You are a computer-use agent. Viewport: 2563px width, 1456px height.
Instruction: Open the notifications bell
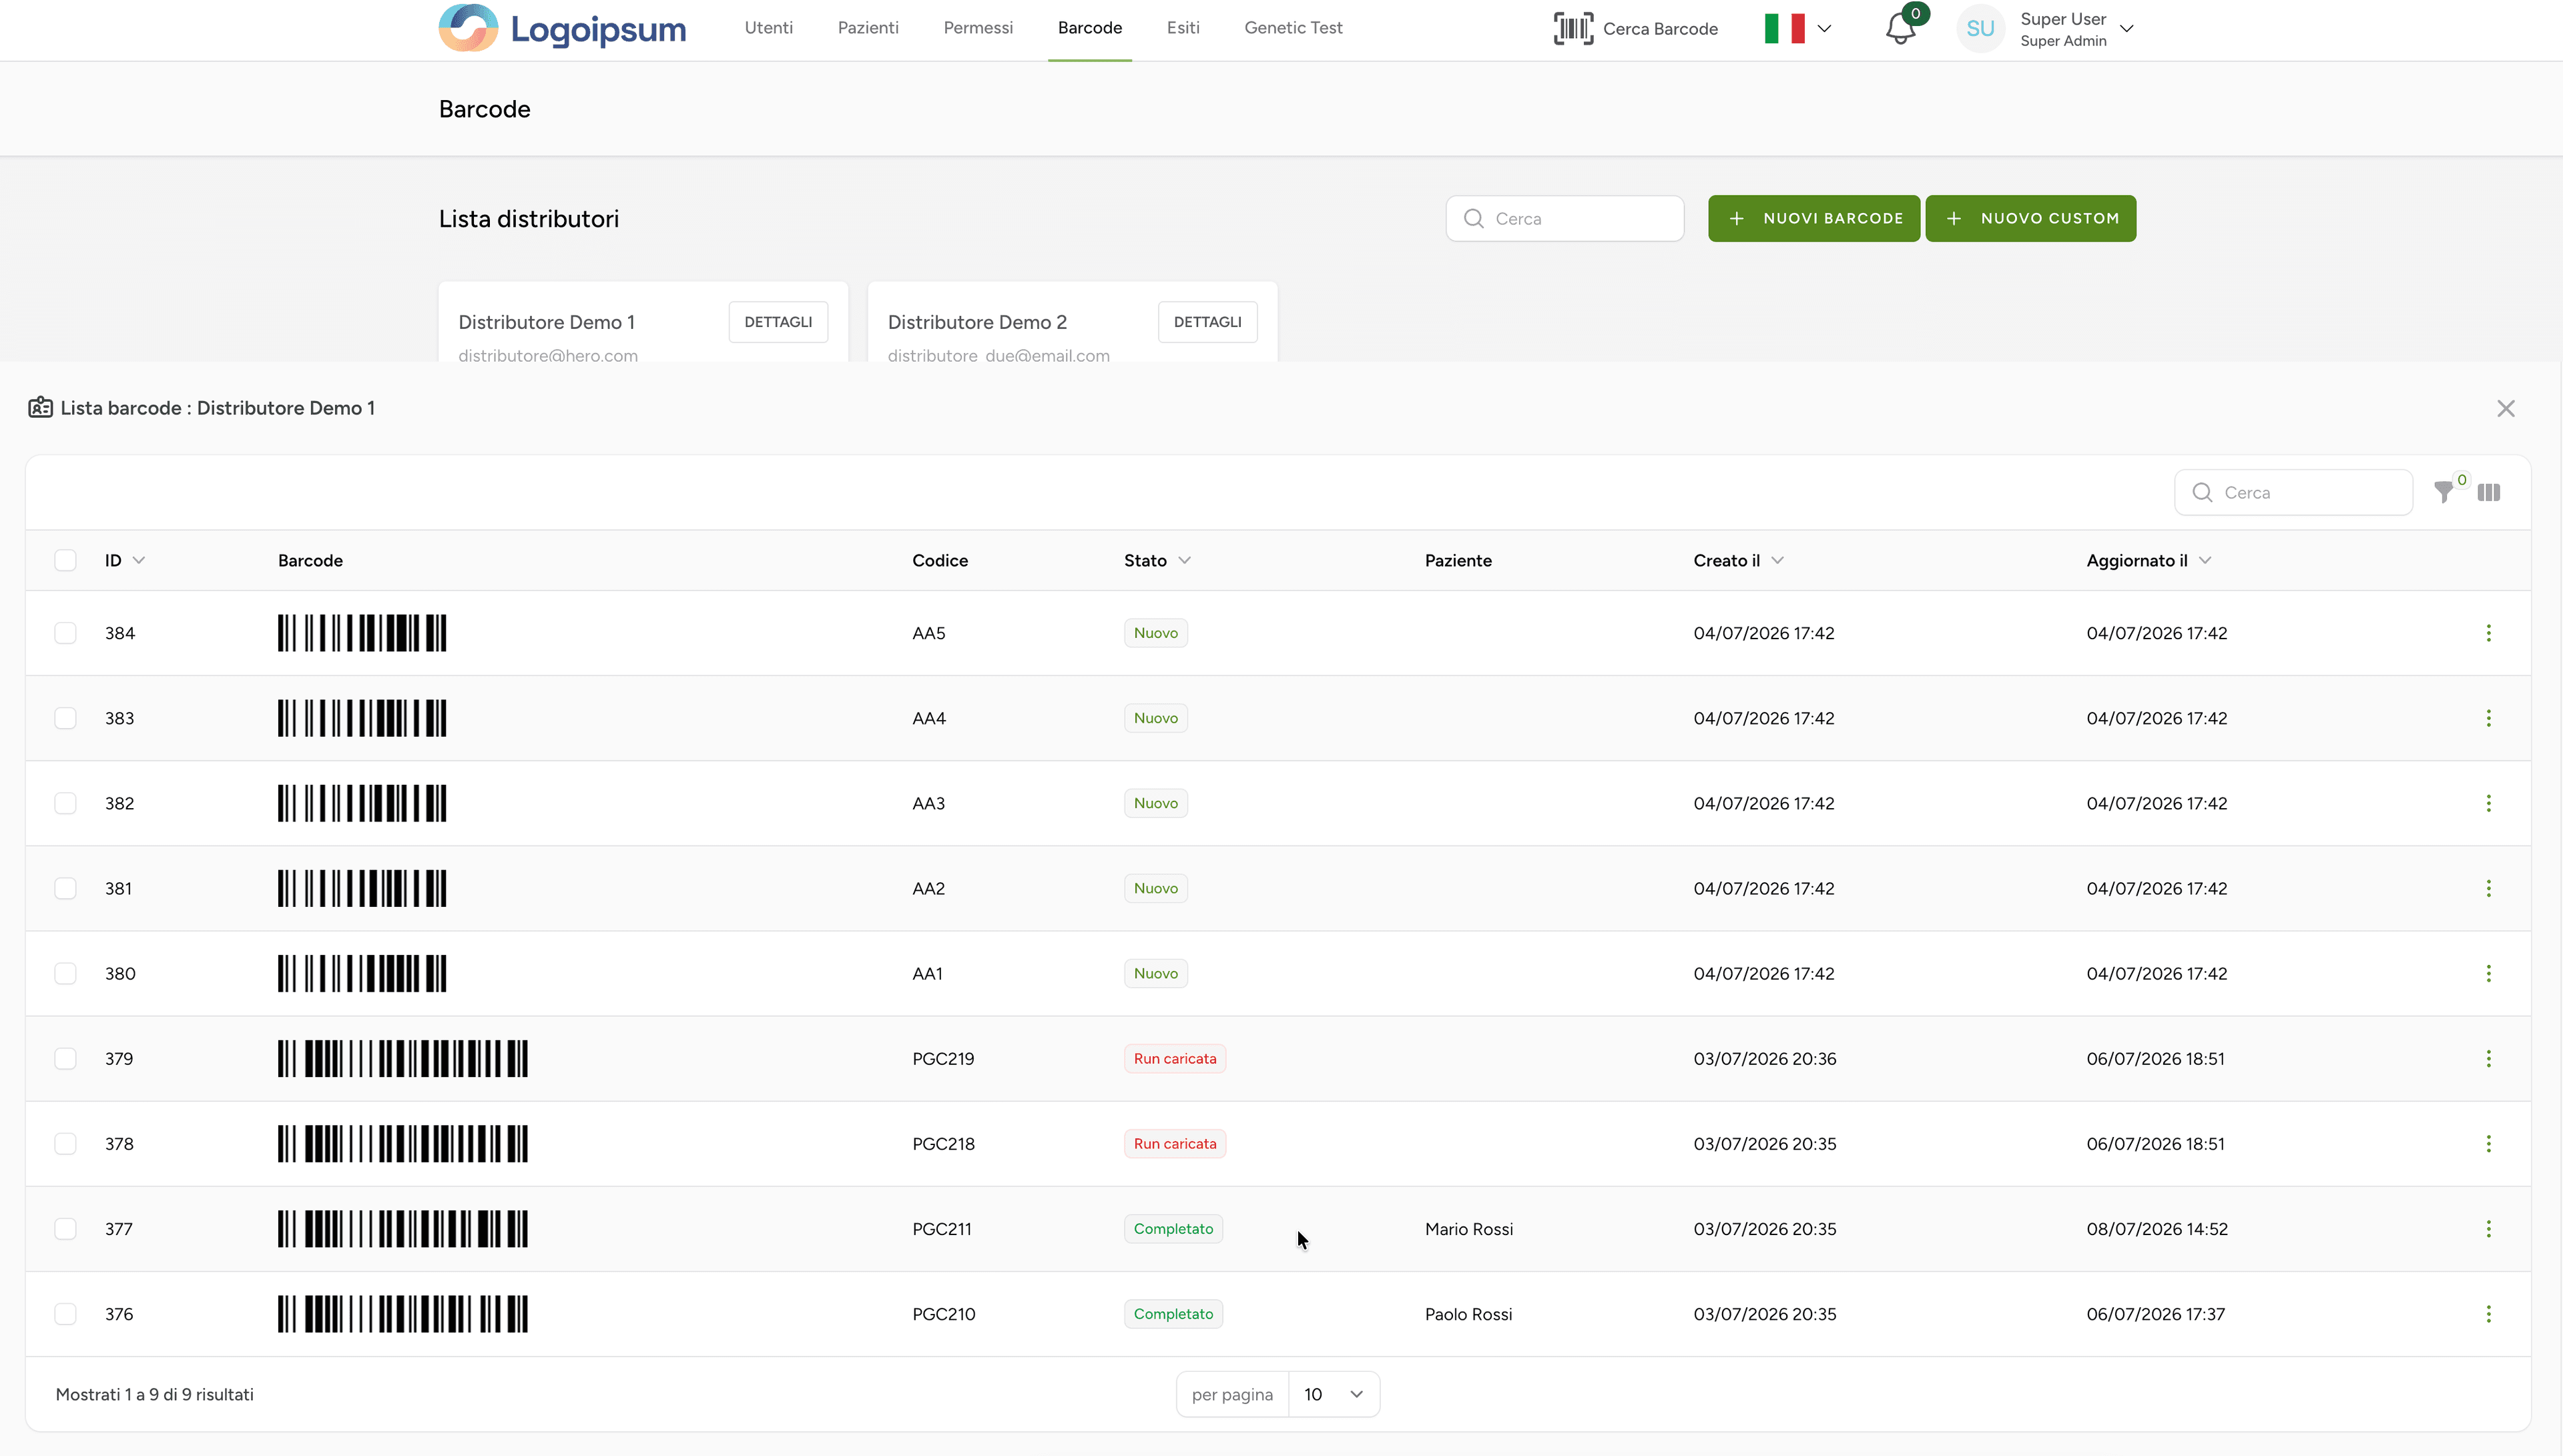(x=1900, y=28)
